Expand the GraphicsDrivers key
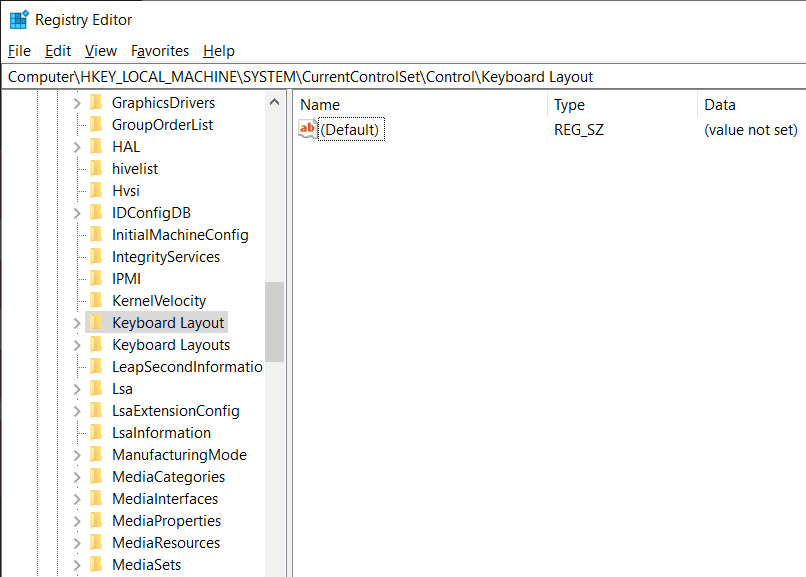 (77, 103)
